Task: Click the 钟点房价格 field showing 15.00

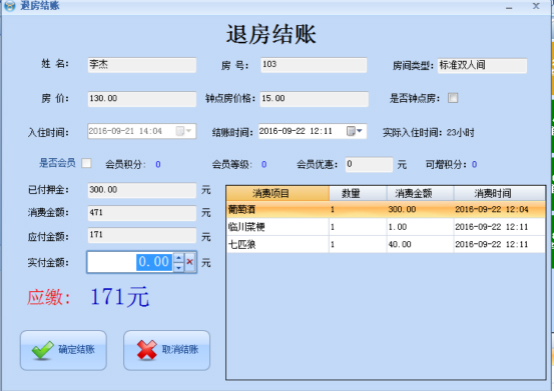Action: (x=314, y=99)
